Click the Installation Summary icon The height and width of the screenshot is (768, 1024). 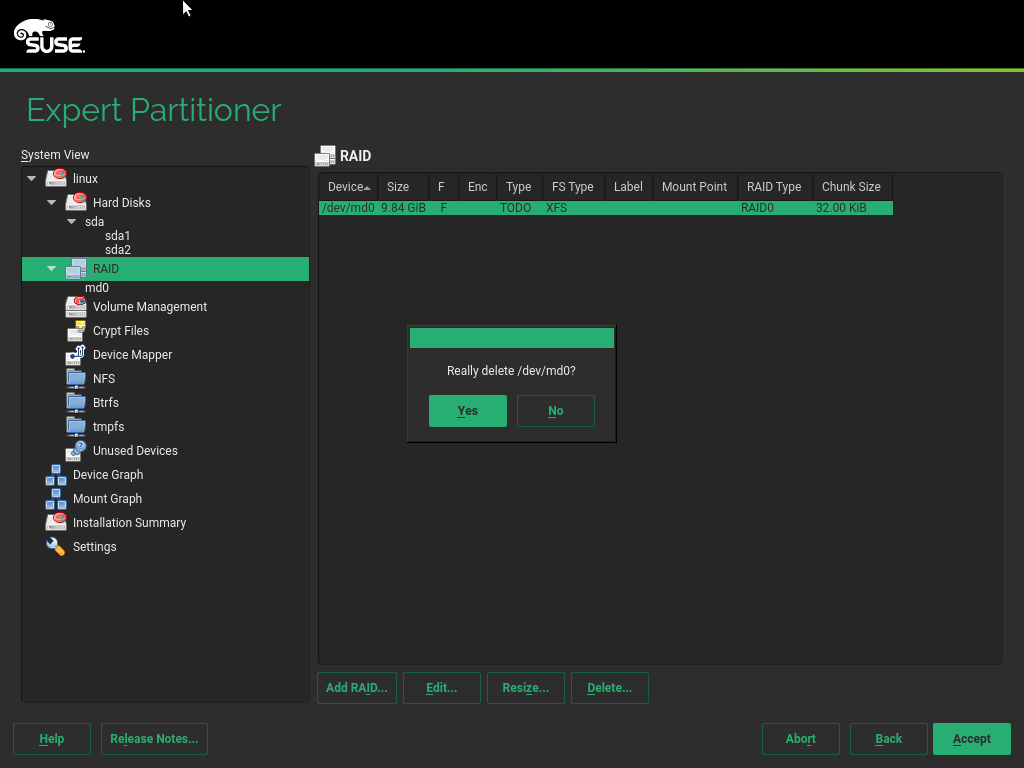[56, 522]
